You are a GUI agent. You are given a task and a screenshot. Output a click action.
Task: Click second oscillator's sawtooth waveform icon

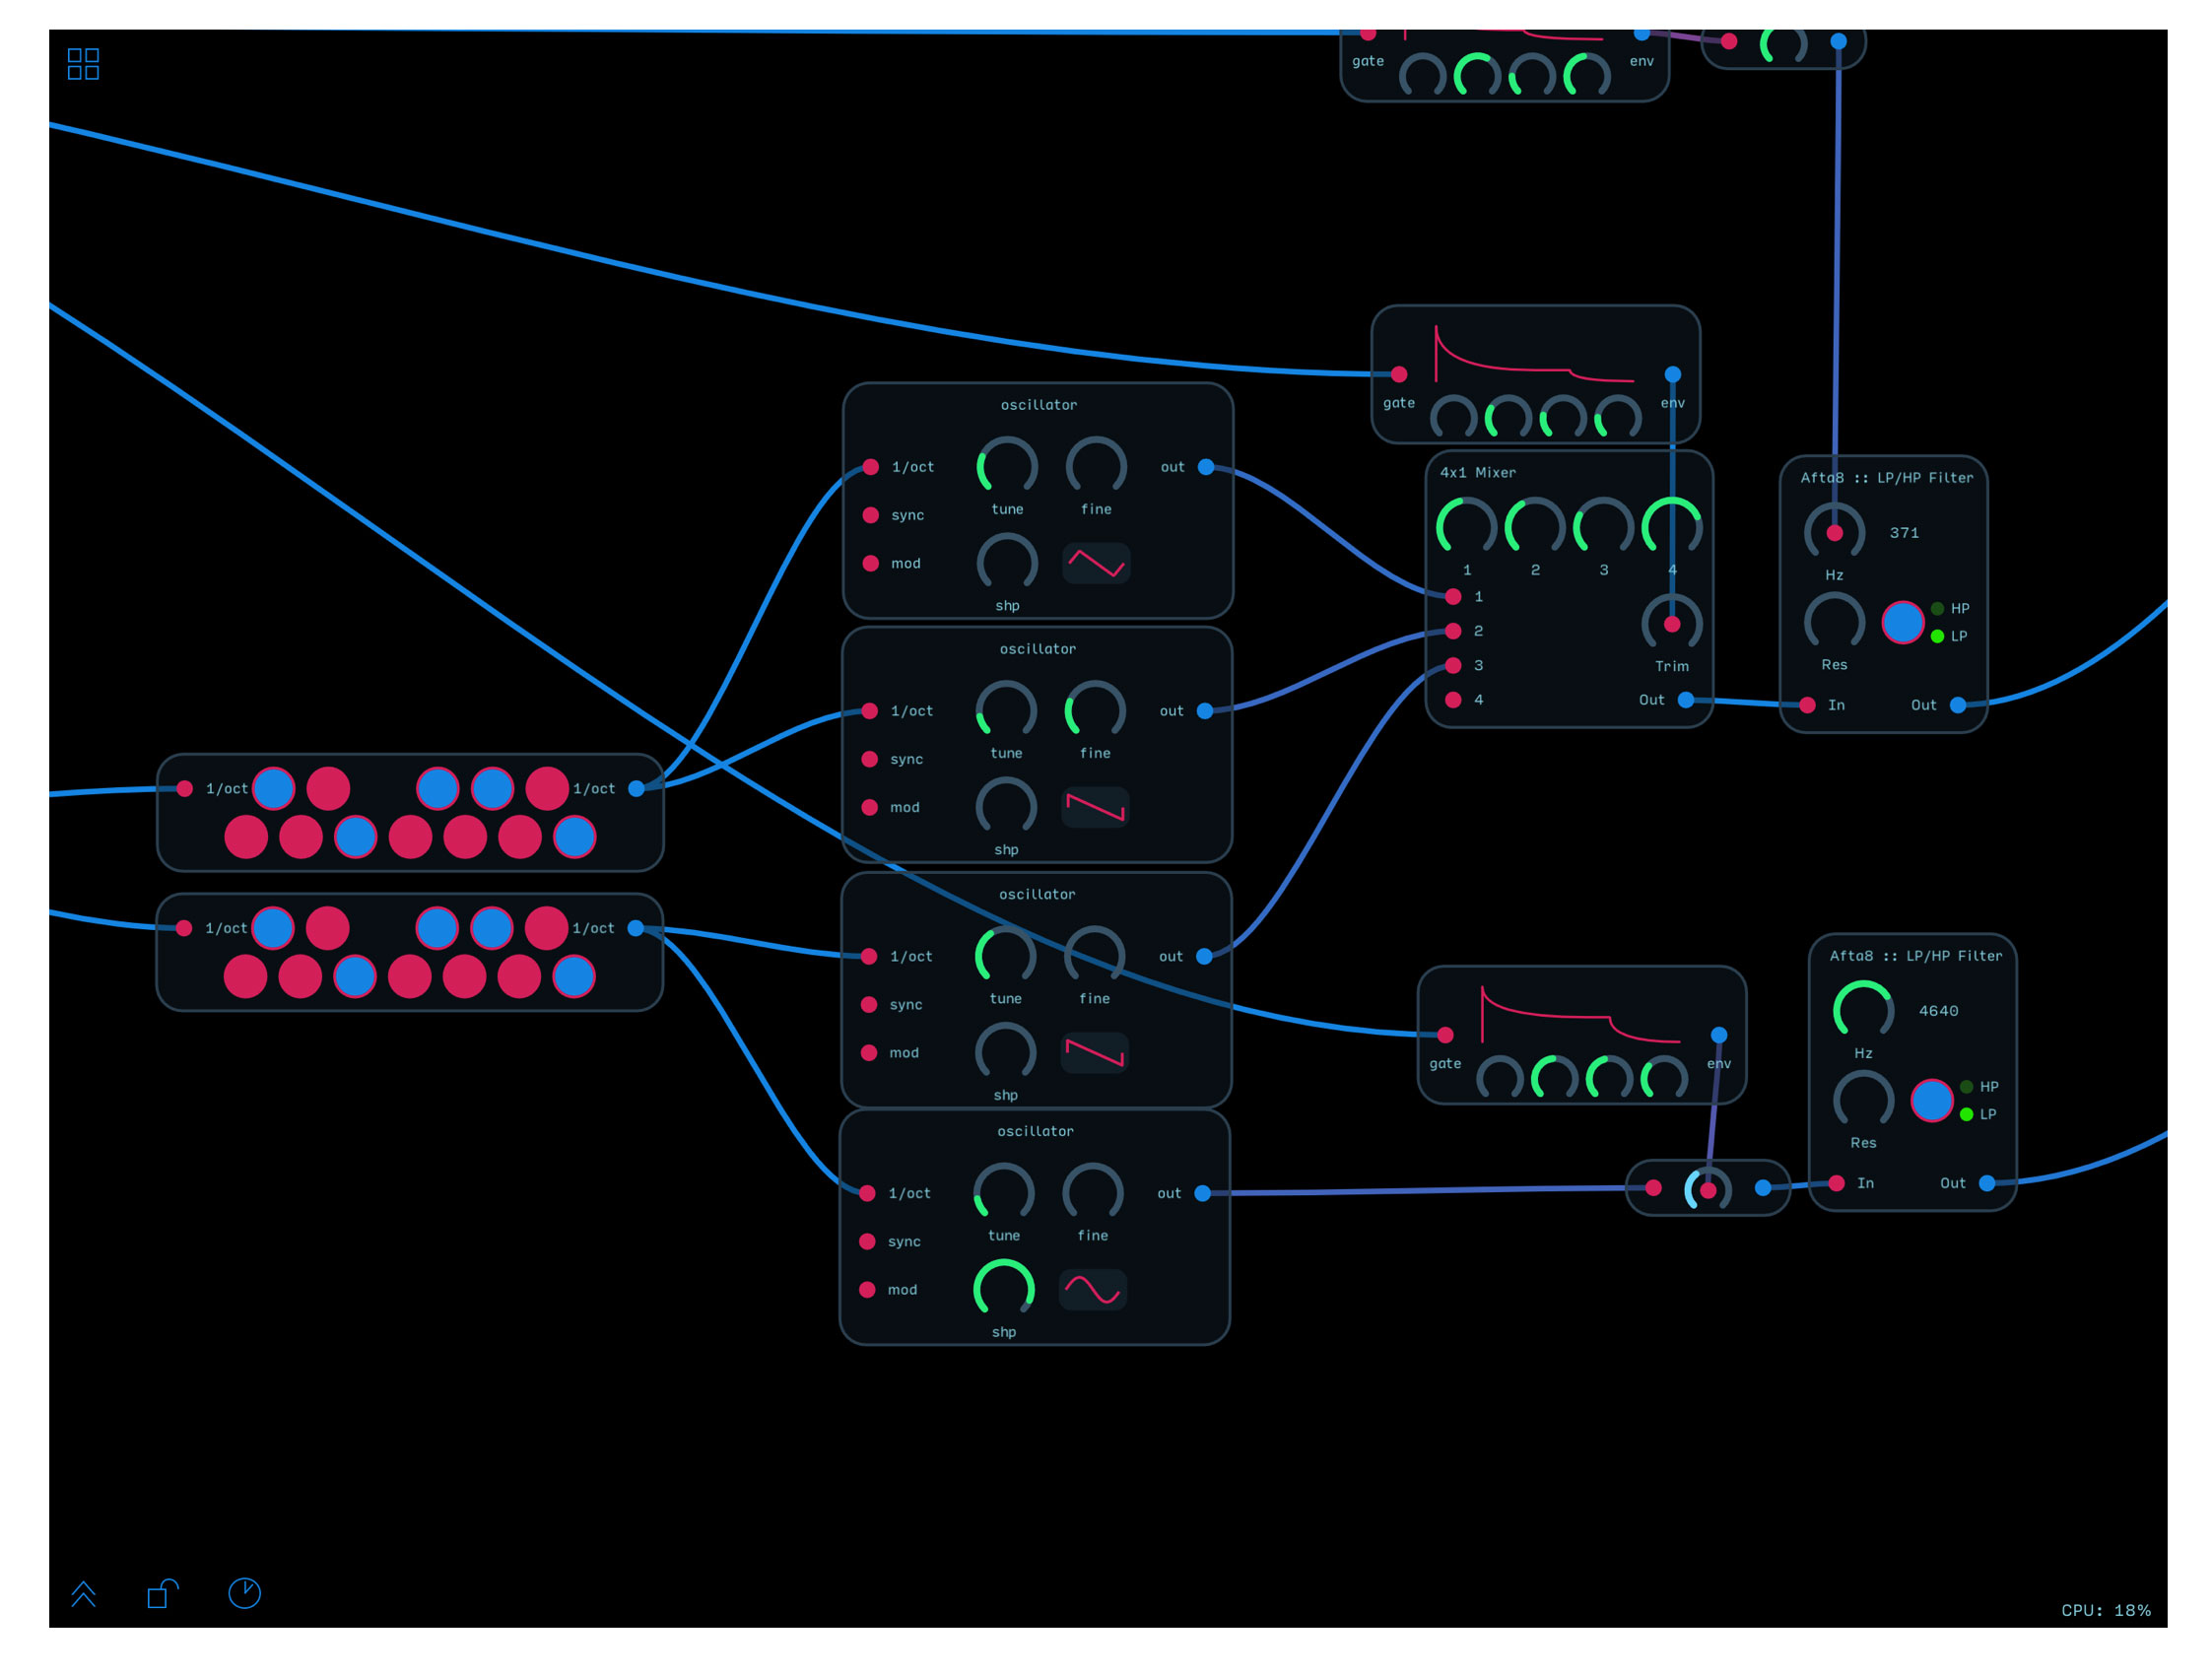point(1095,808)
